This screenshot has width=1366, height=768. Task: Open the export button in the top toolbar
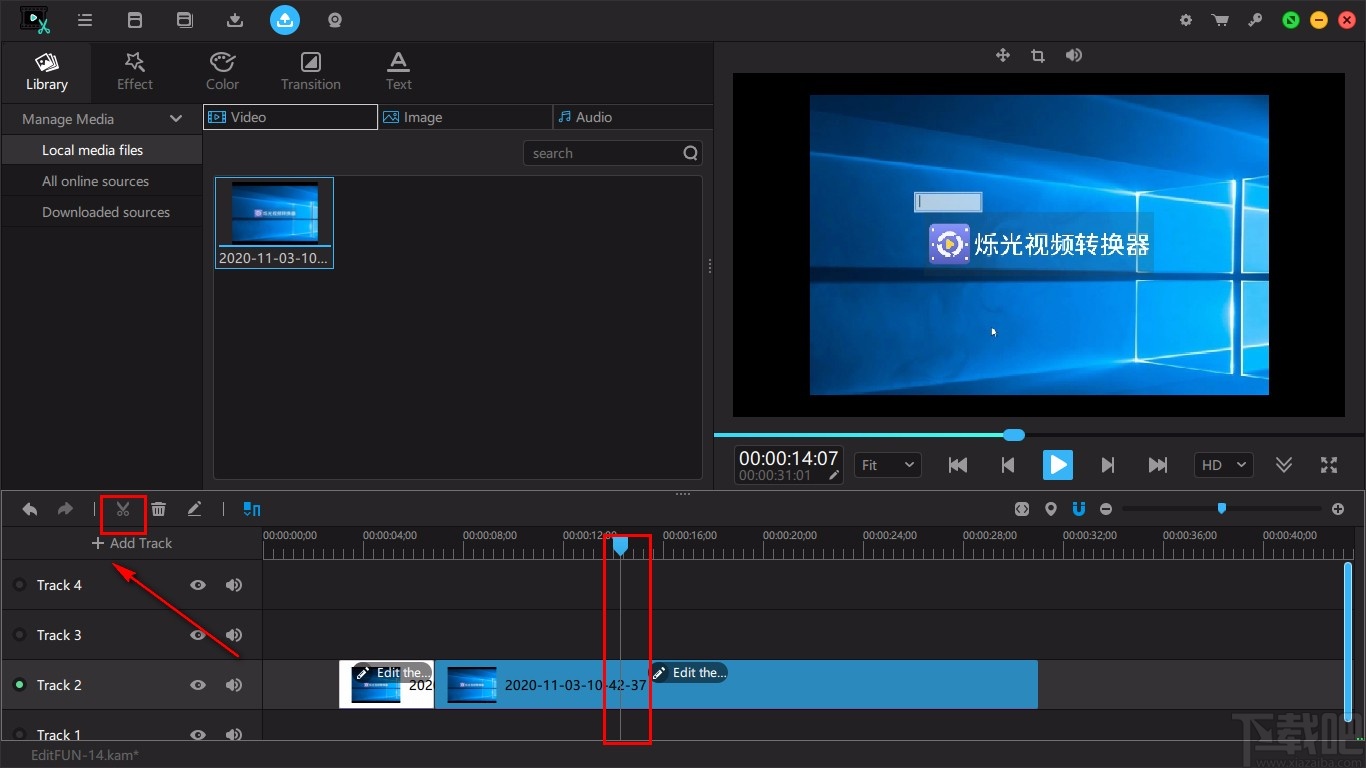coord(284,19)
